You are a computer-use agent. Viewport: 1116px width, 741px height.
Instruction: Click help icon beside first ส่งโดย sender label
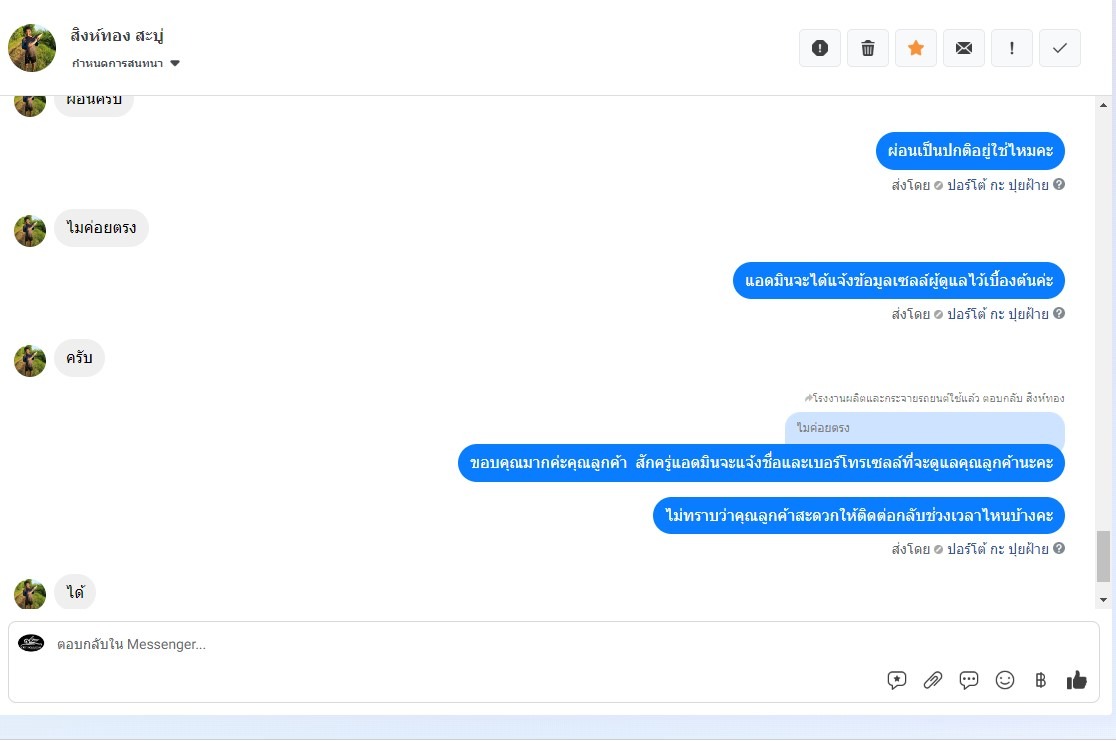(x=1059, y=184)
